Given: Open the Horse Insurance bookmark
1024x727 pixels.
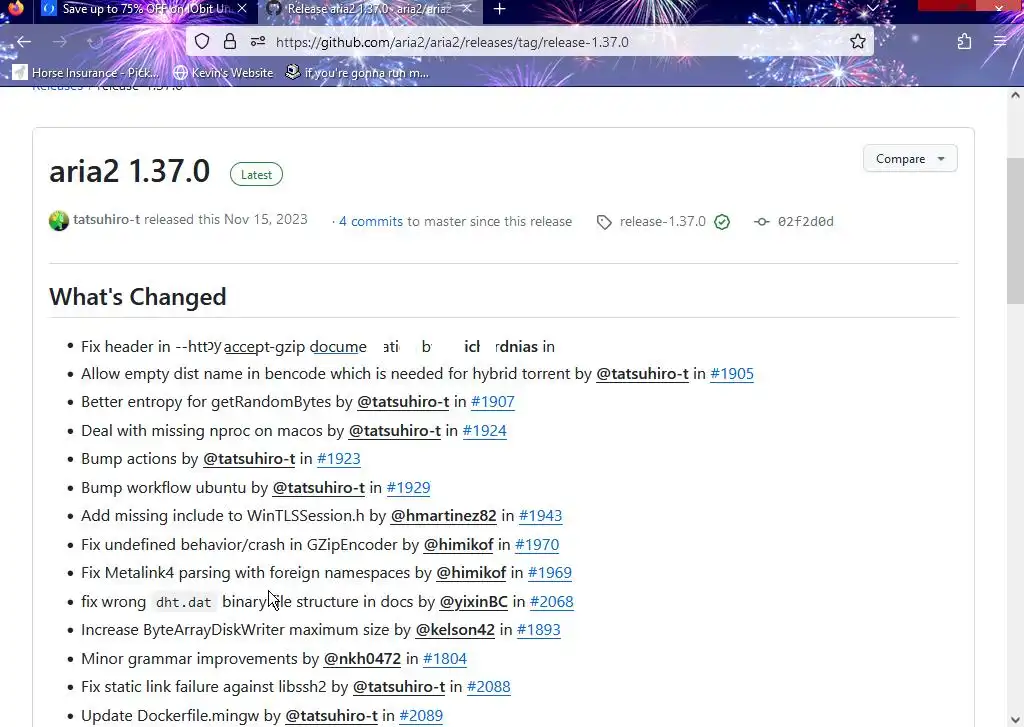Looking at the screenshot, I should (86, 73).
